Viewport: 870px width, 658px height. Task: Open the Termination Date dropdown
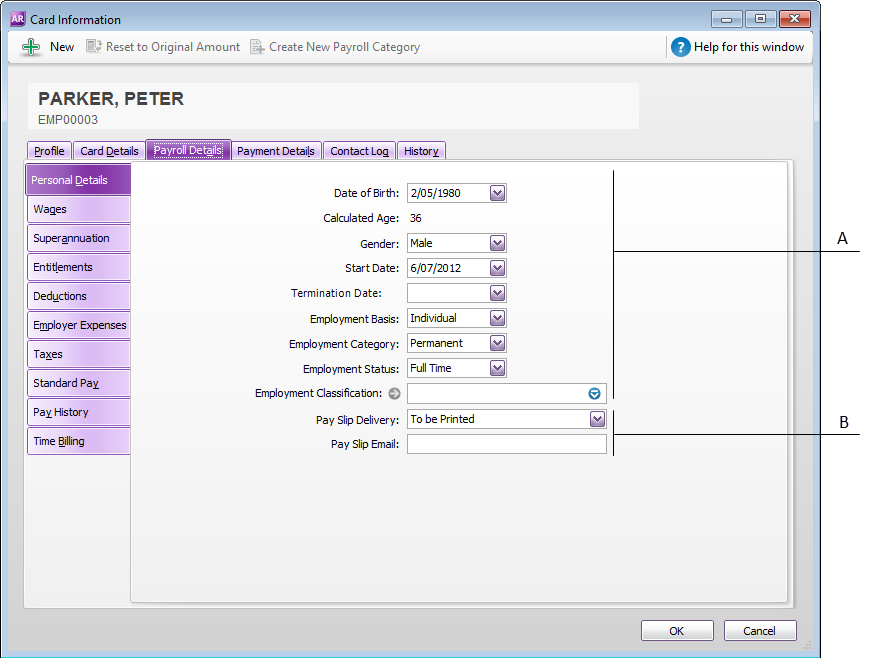pos(498,293)
